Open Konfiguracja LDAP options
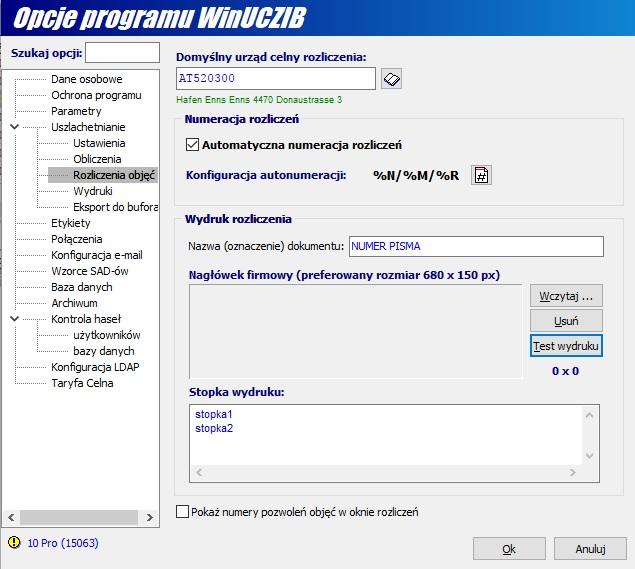Viewport: 635px width, 569px height. (x=95, y=367)
